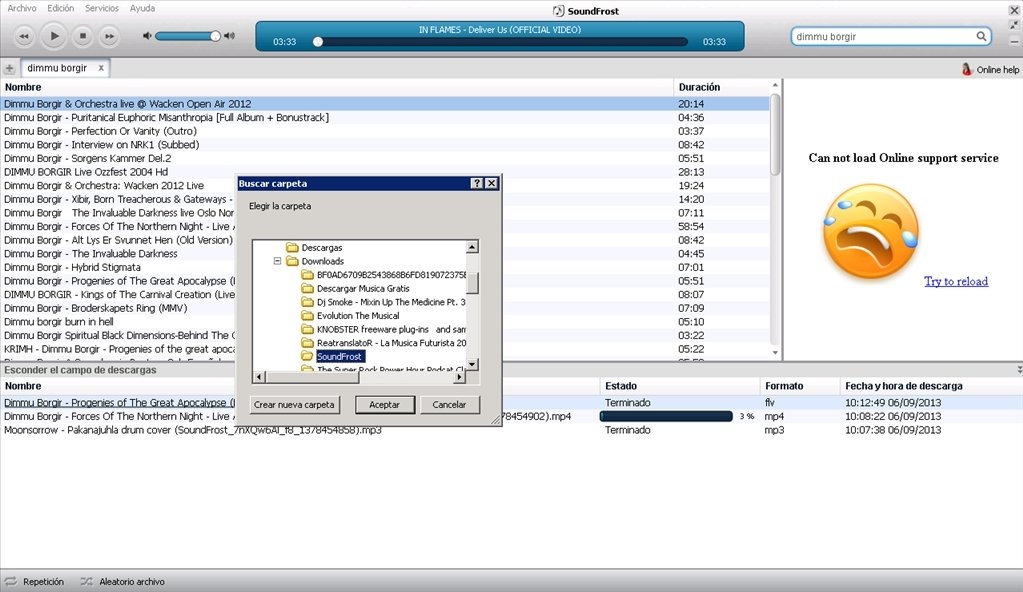Select the Dj Smoke Mixin Up folder
The image size is (1023, 592).
pos(391,302)
